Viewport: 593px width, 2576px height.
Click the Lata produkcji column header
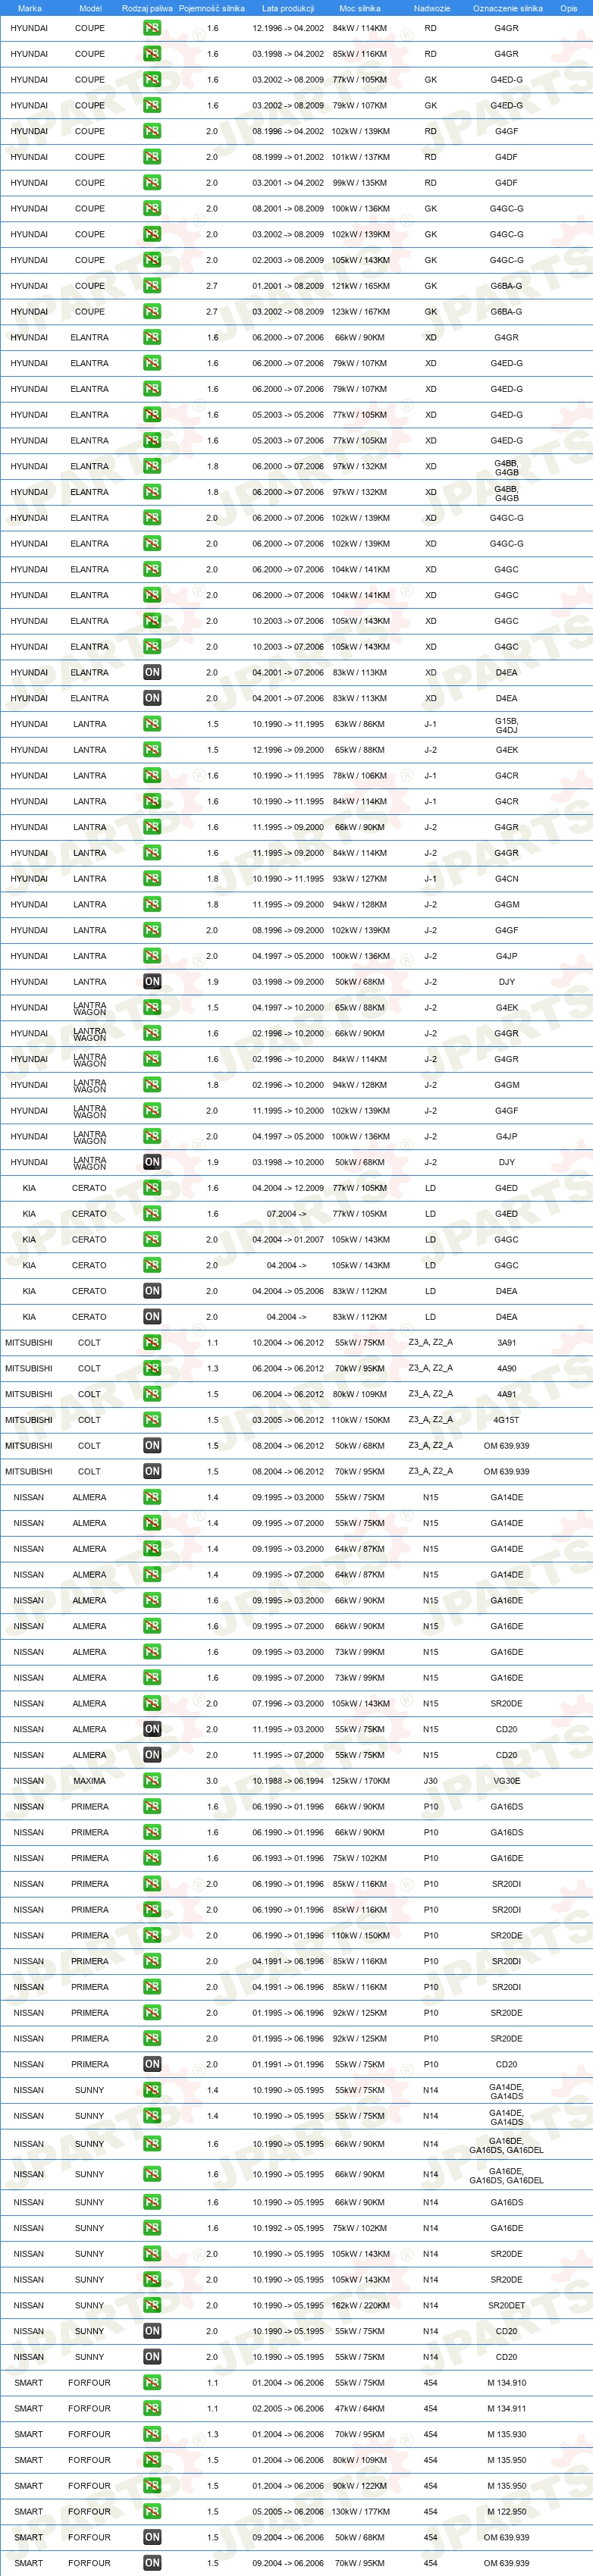tap(288, 8)
